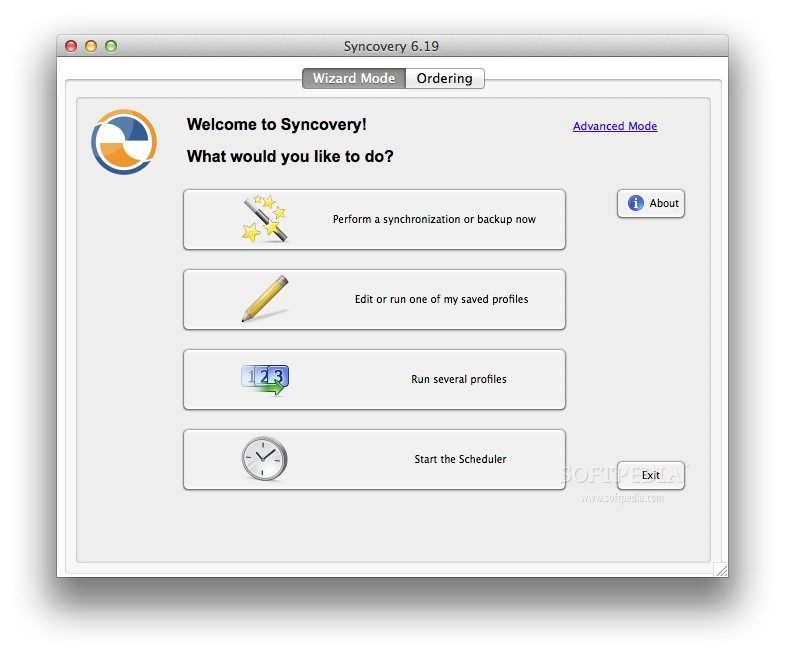Click 'What would you like to do?' text
Viewport: 785px width, 656px height.
(x=290, y=156)
